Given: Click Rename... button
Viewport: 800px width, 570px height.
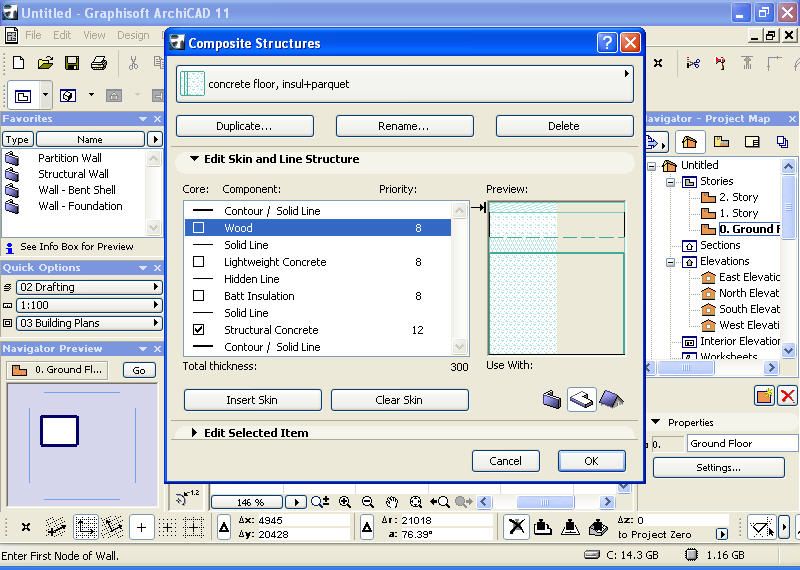Looking at the screenshot, I should pyautogui.click(x=405, y=126).
